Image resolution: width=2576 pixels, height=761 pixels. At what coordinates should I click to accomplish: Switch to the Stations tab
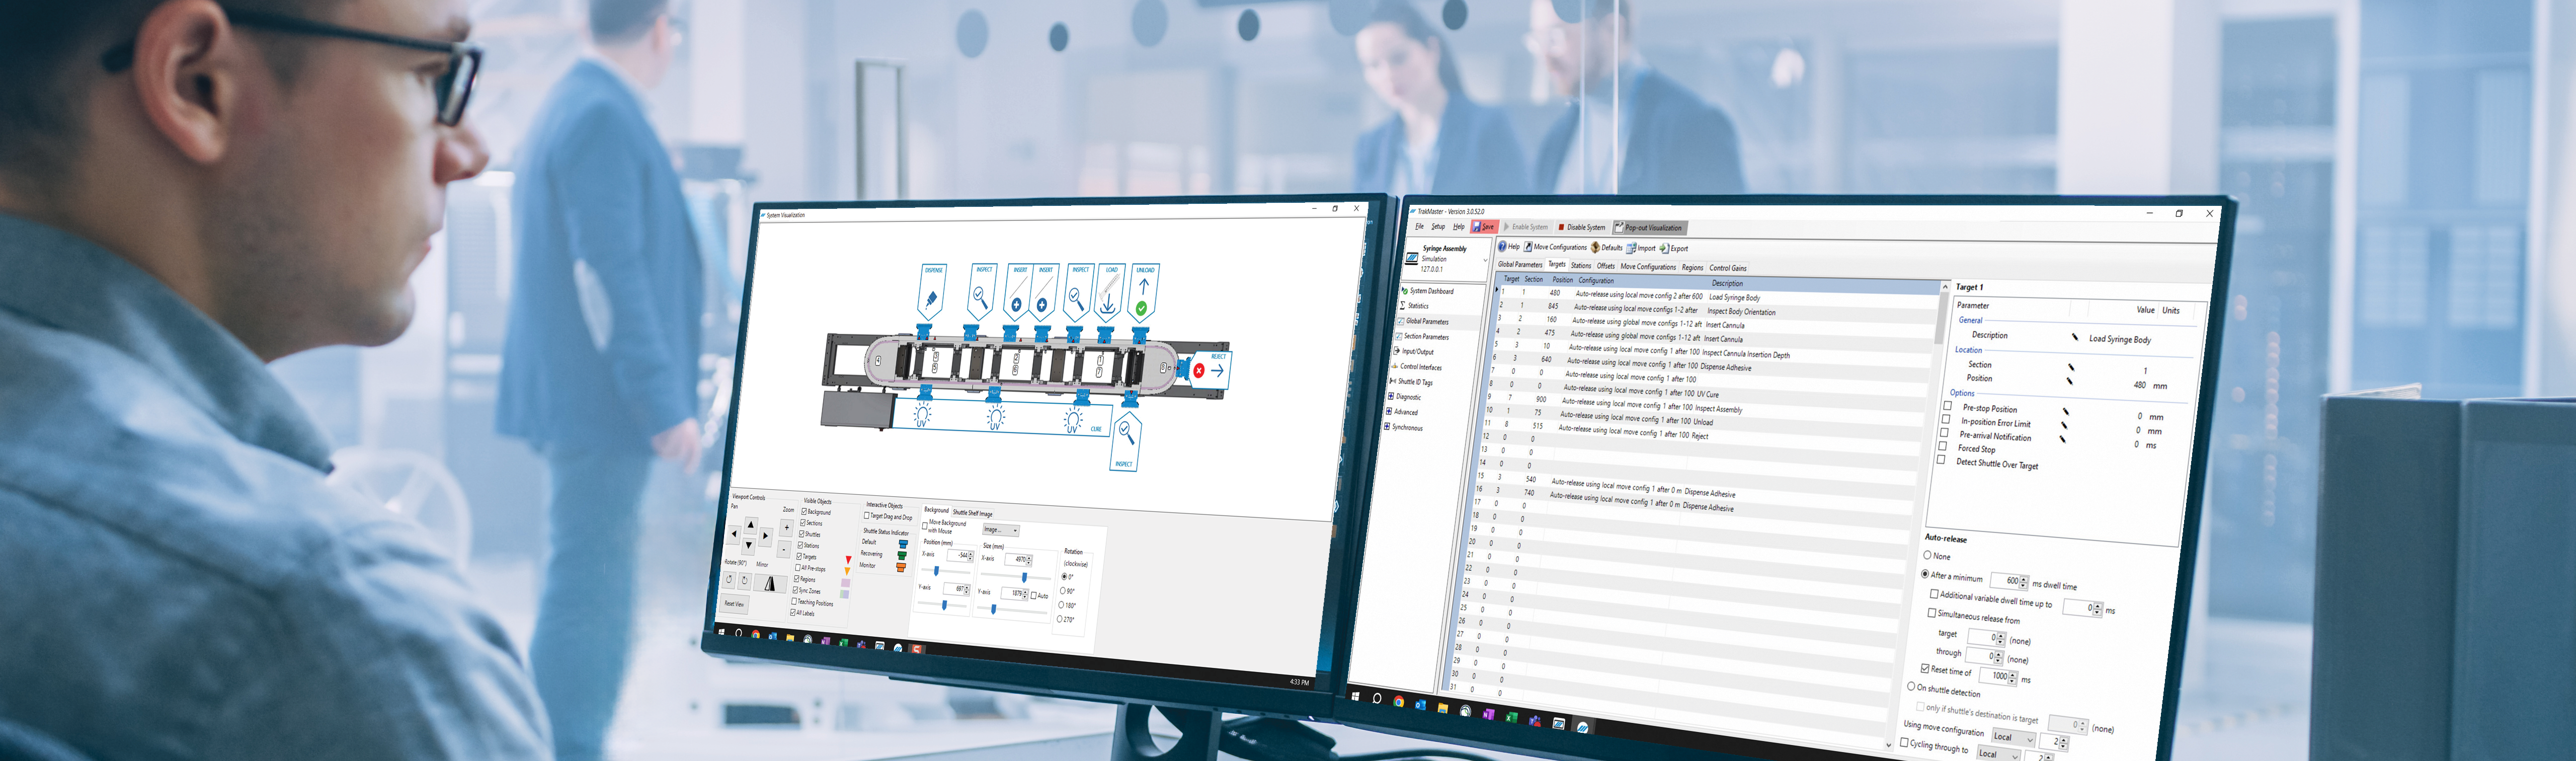[x=1581, y=266]
